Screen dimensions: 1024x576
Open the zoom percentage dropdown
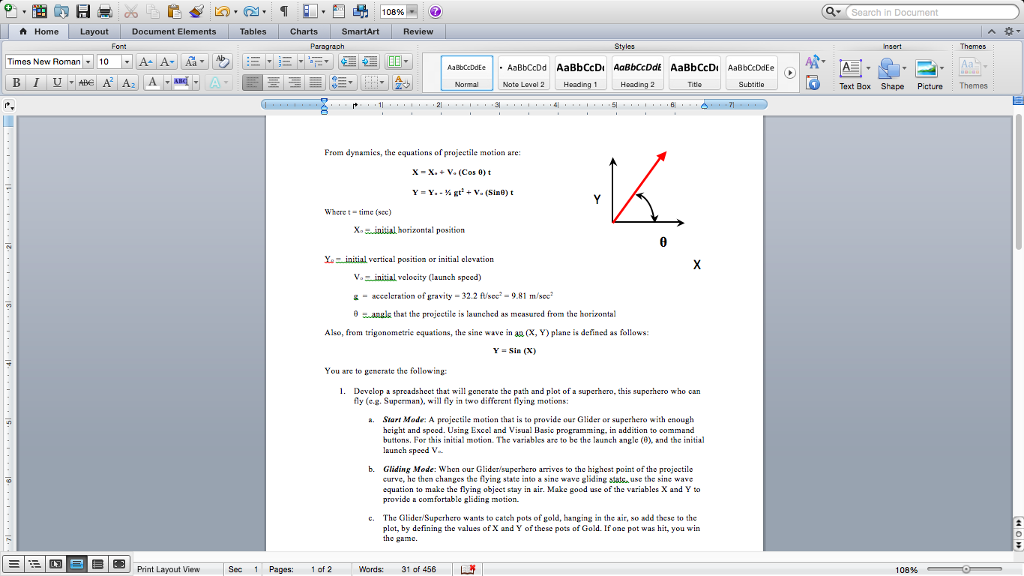[x=413, y=11]
